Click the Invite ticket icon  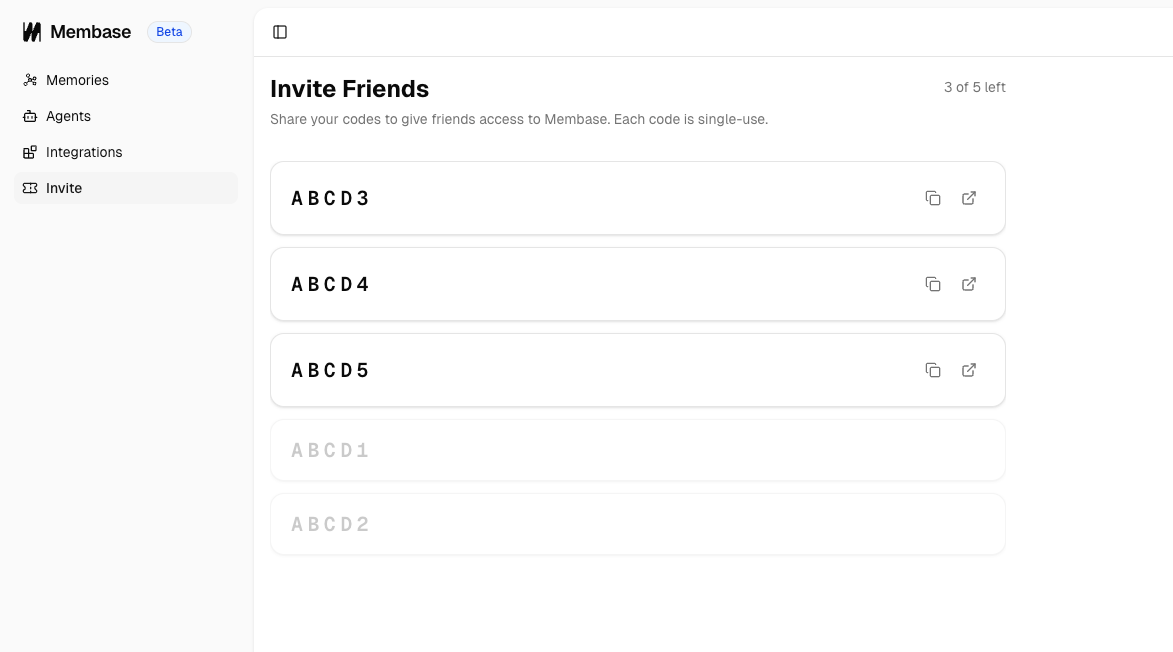(x=30, y=188)
